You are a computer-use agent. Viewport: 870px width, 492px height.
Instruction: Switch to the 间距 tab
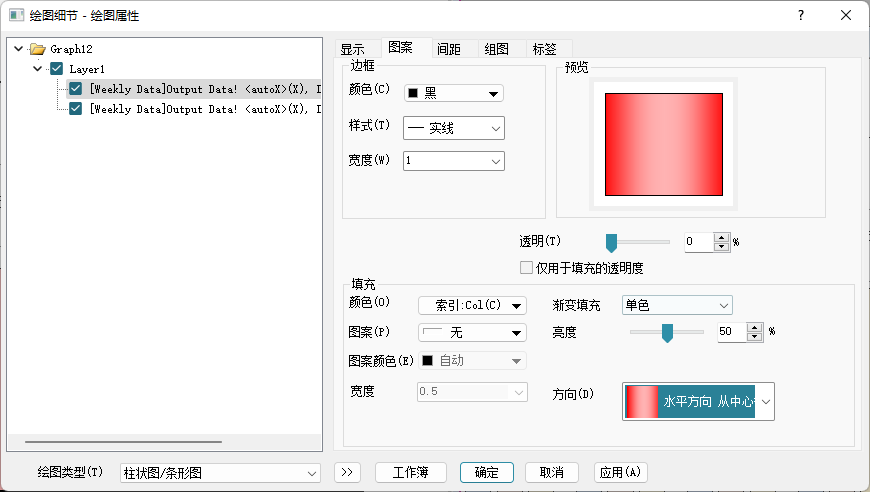coord(449,49)
